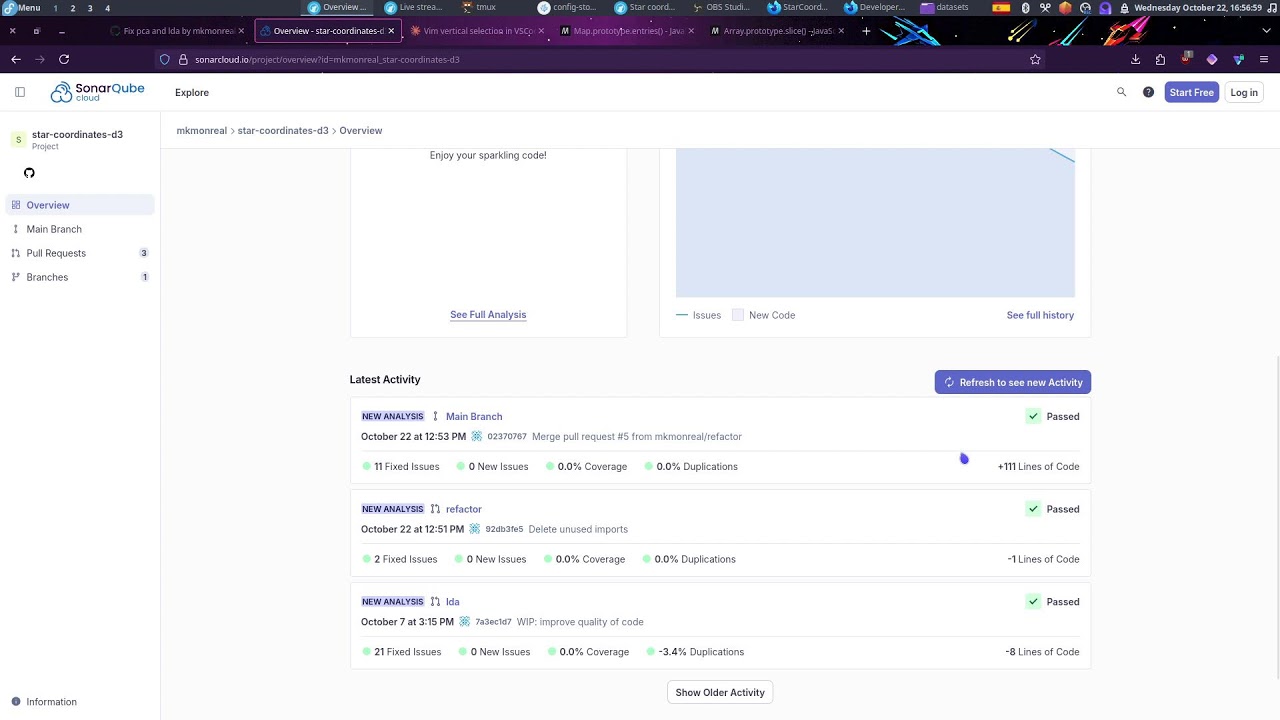Open the help question mark icon
This screenshot has width=1280, height=720.
point(1148,92)
